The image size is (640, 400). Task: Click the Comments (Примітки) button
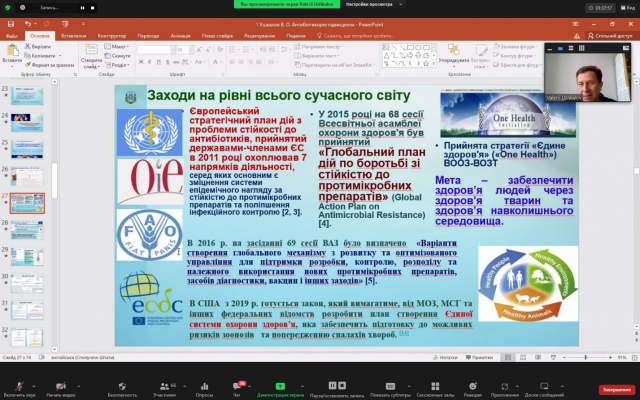479,357
